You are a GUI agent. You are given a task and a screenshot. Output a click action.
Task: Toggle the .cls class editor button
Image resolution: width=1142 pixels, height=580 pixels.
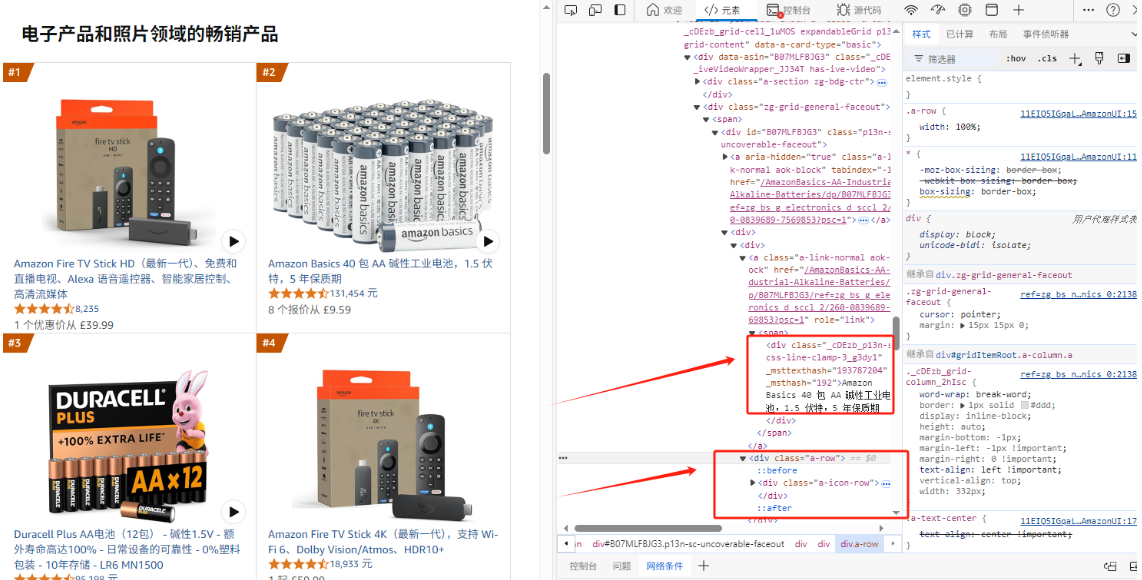point(1047,59)
